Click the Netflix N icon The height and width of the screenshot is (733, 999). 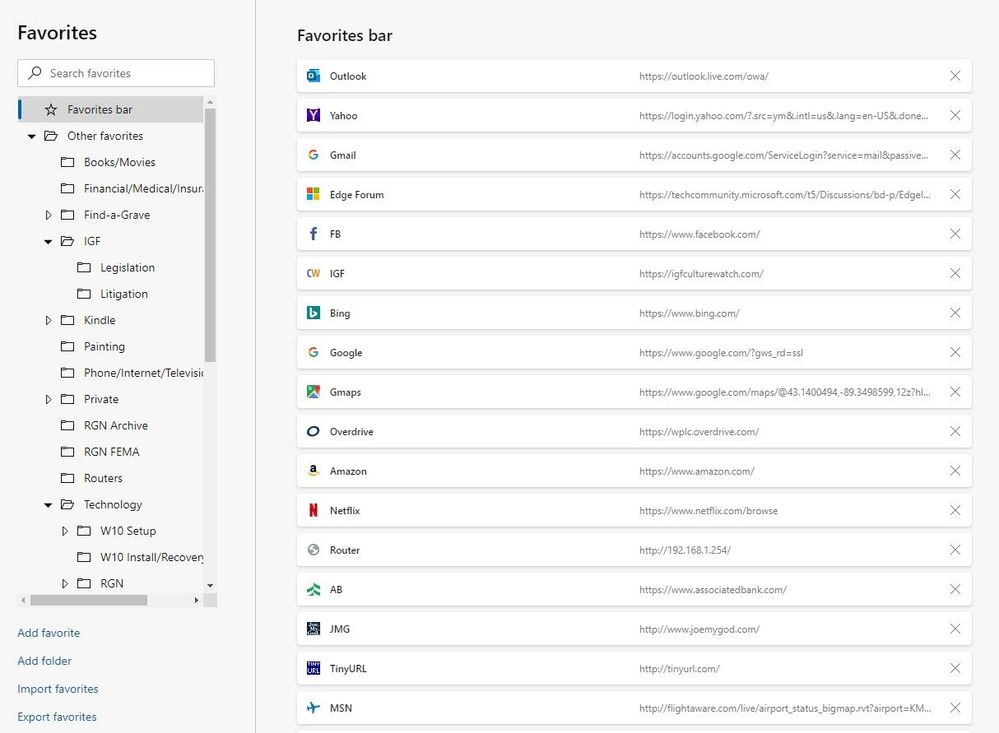coord(311,510)
